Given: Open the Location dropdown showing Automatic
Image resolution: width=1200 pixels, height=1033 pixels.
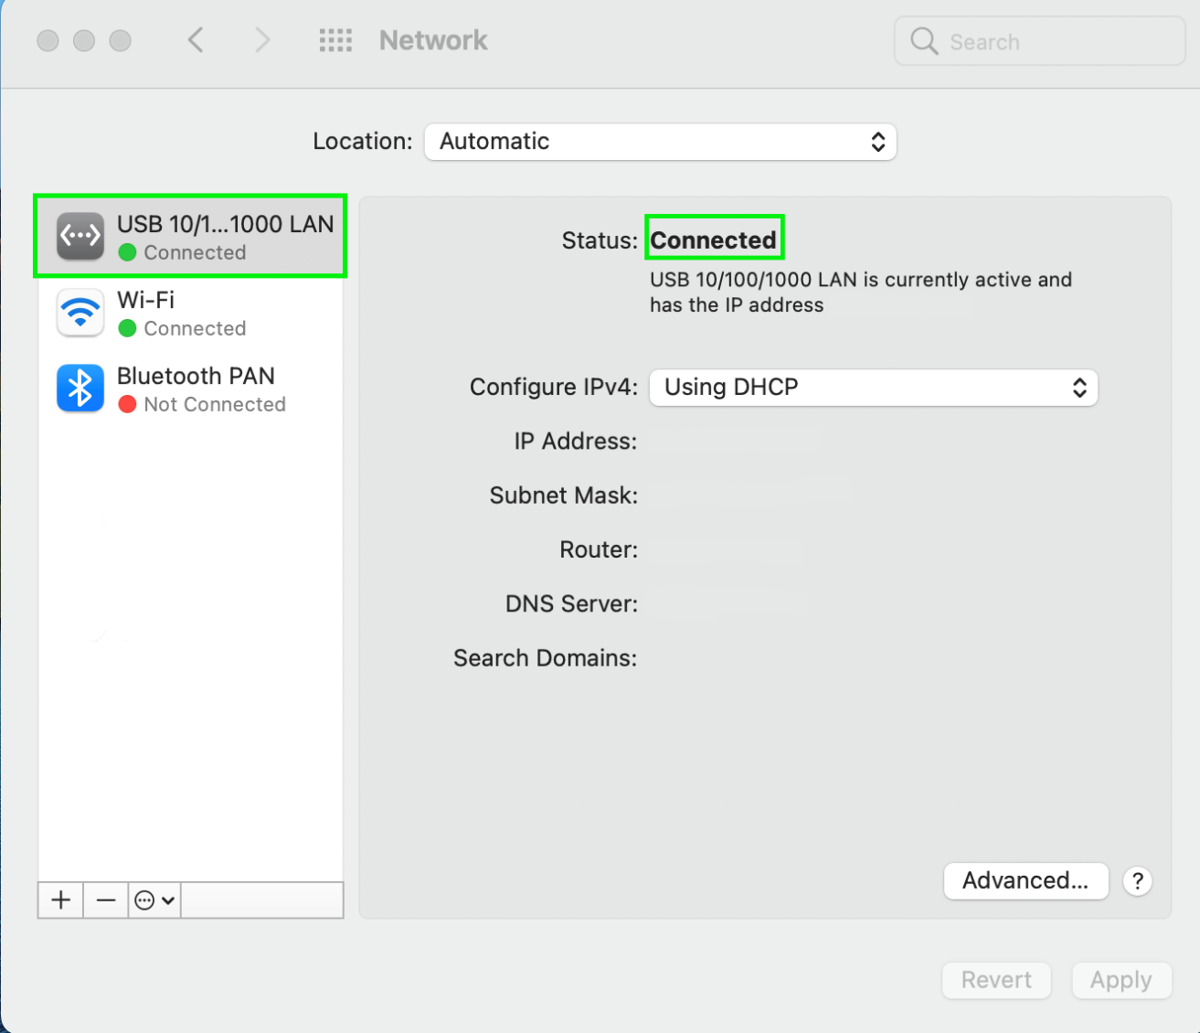Looking at the screenshot, I should [x=660, y=141].
